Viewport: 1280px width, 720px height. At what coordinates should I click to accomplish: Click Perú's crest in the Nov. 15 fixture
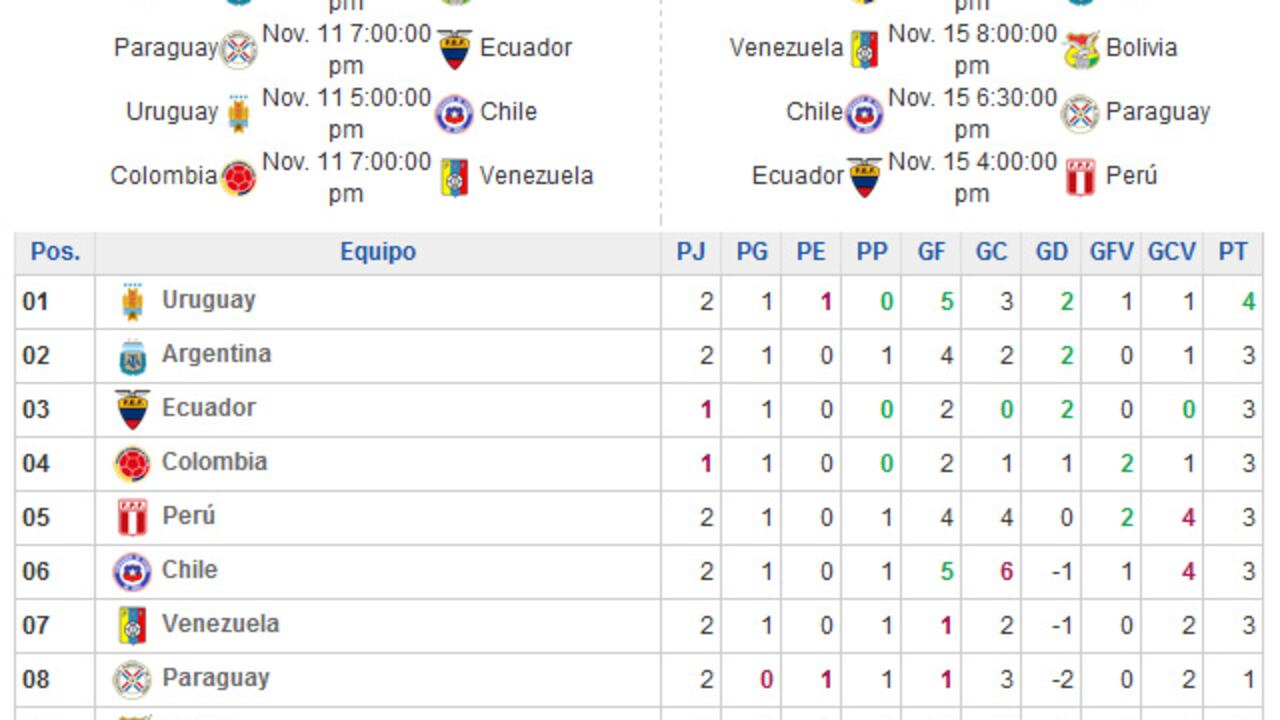[x=1081, y=177]
